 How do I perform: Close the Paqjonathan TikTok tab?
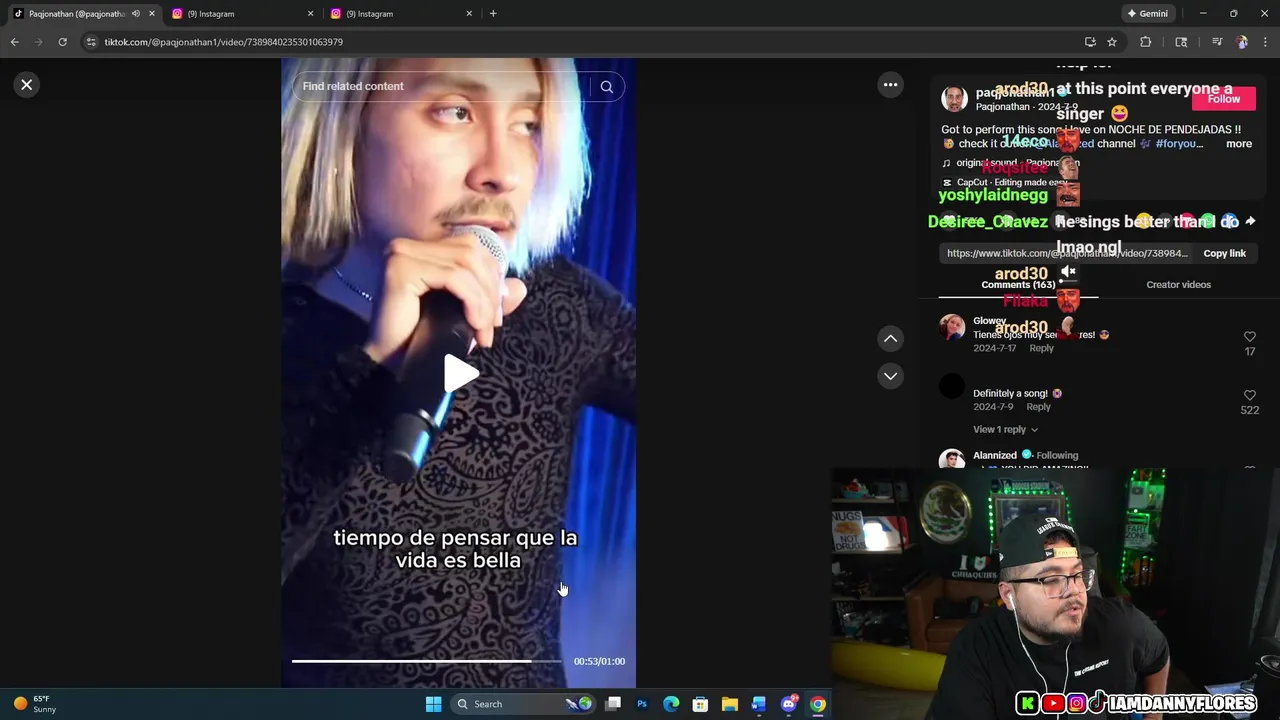[x=152, y=14]
